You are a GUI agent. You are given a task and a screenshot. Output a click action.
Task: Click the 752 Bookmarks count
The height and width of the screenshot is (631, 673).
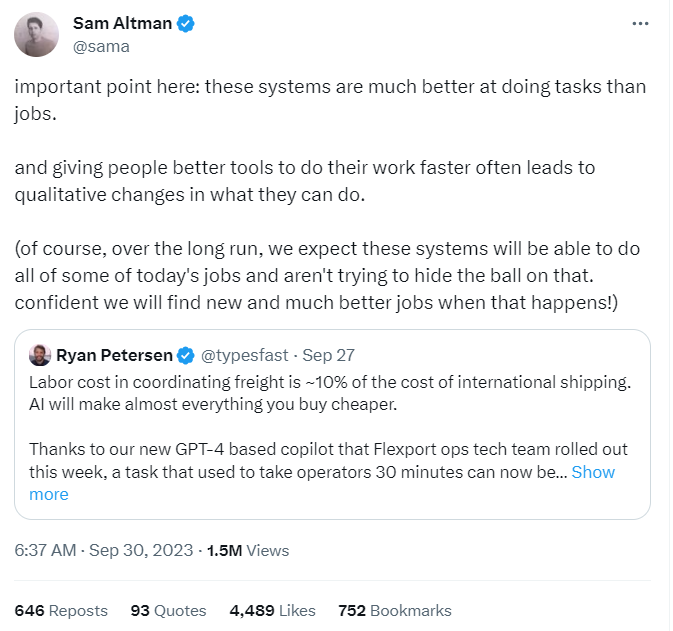(x=394, y=610)
